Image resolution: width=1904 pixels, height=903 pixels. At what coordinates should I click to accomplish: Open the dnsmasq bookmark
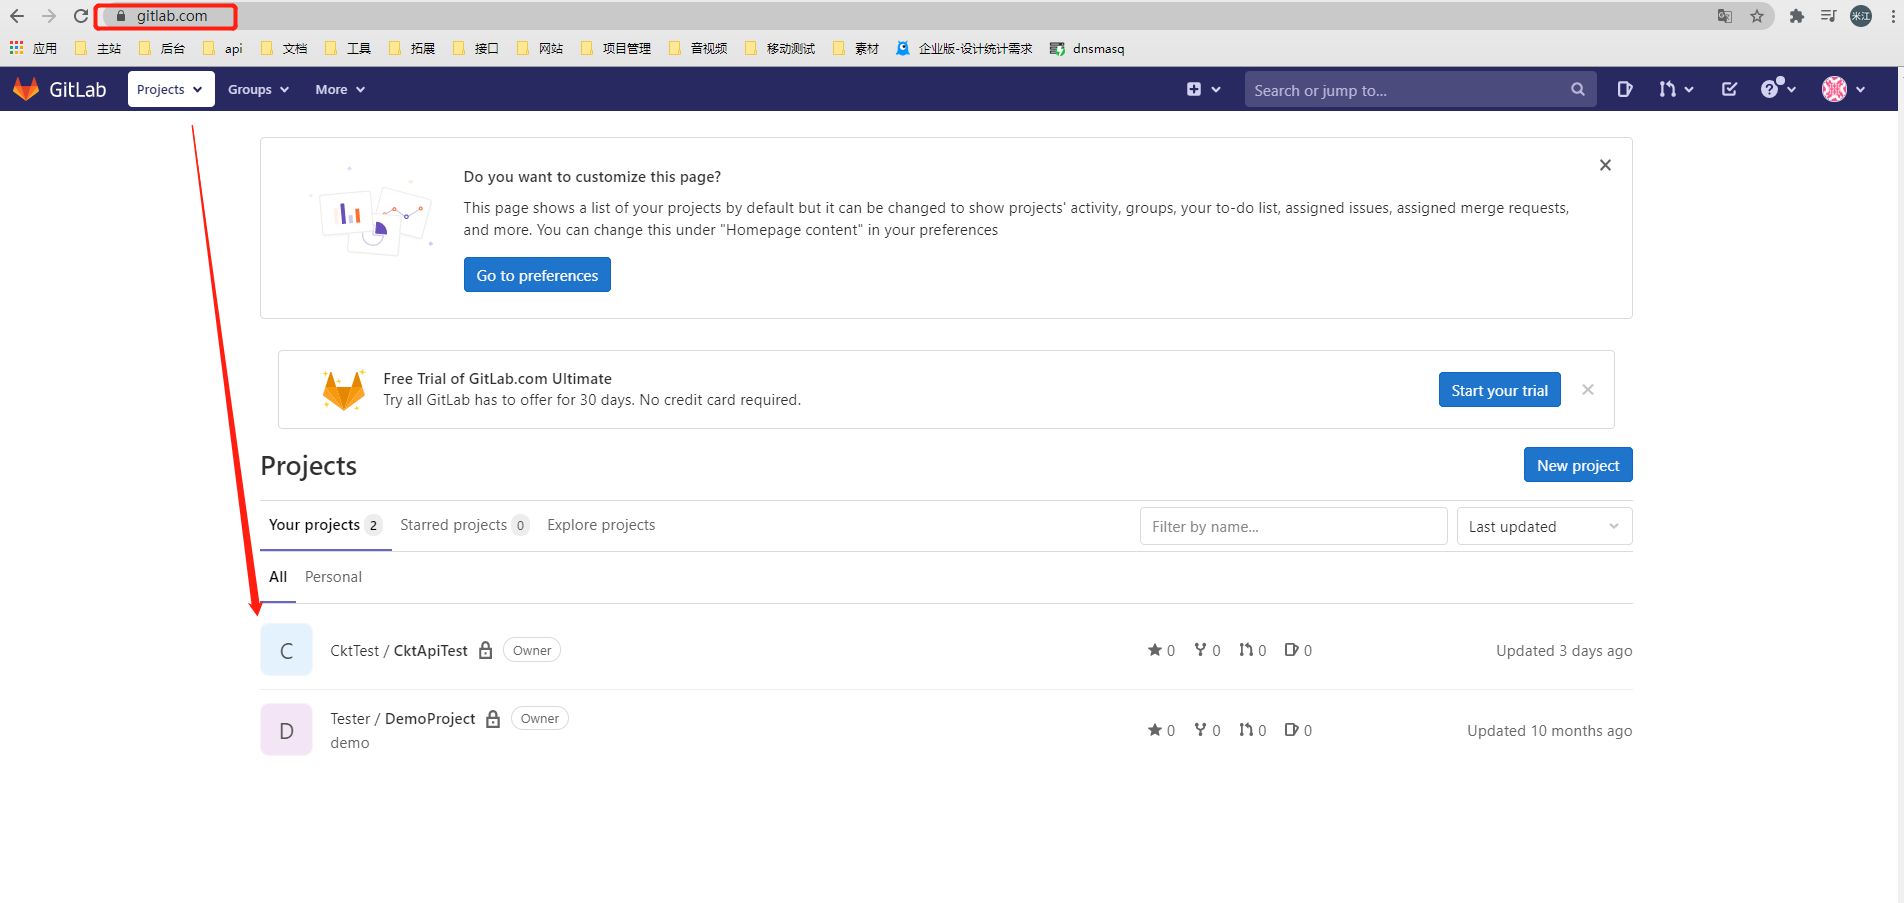(x=1087, y=48)
